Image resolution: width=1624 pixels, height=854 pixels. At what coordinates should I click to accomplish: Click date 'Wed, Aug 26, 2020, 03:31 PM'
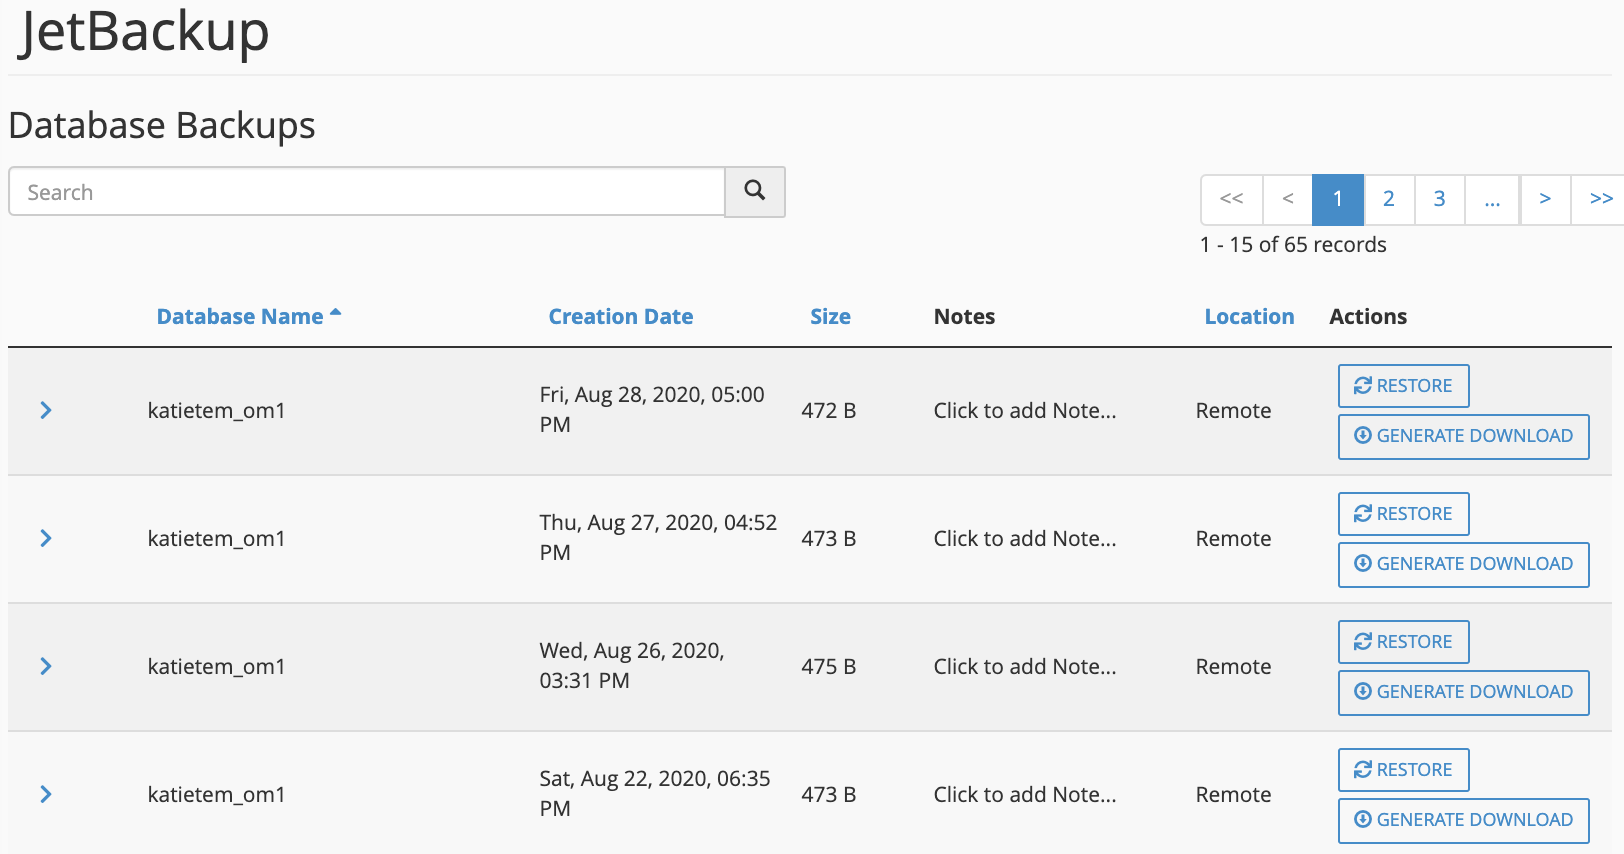(632, 665)
